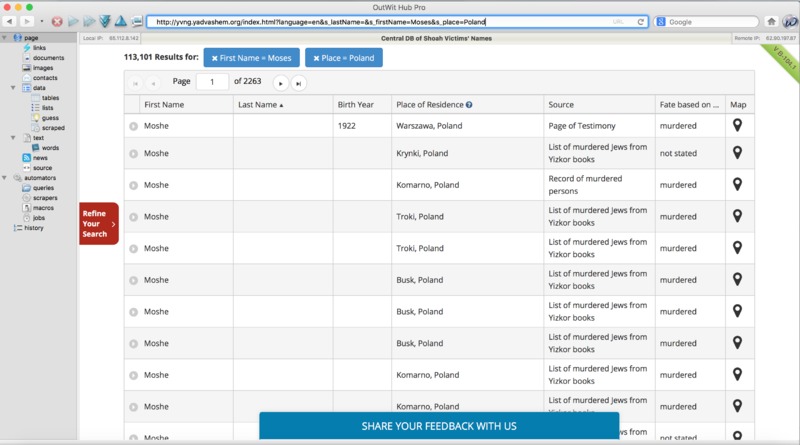The height and width of the screenshot is (445, 800).
Task: Collapse the automators tree node
Action: pos(5,178)
